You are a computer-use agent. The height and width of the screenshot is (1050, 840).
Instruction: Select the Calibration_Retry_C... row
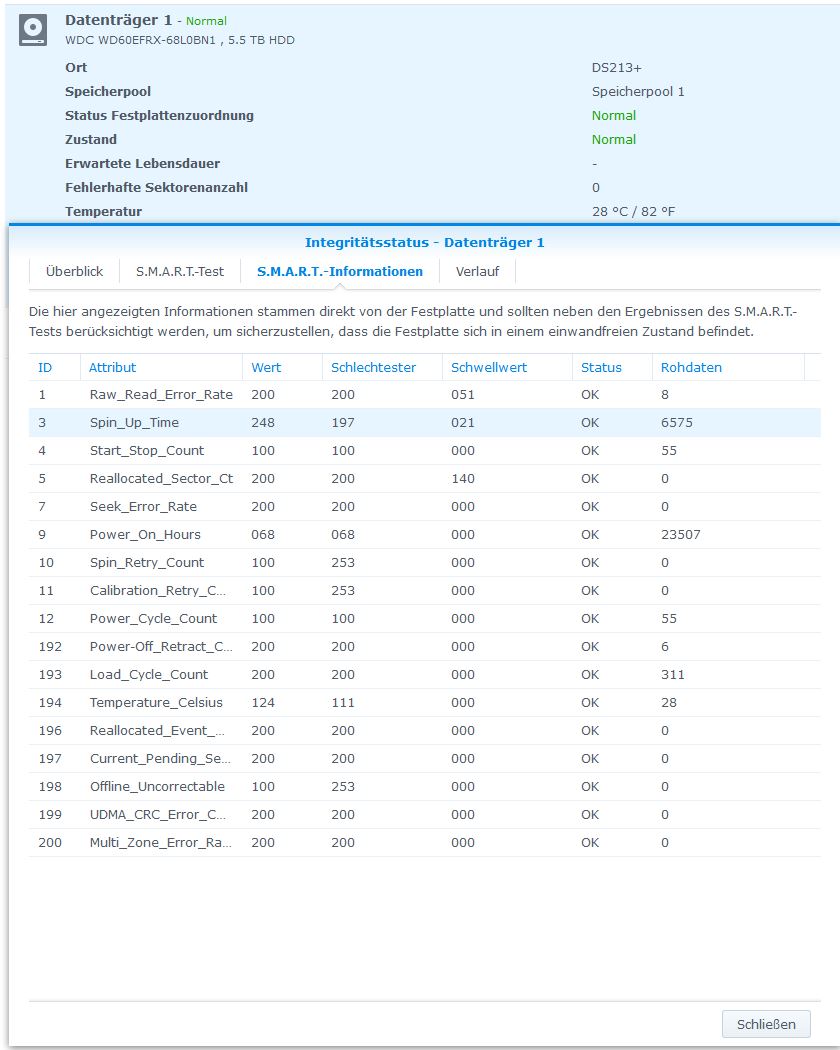(425, 591)
